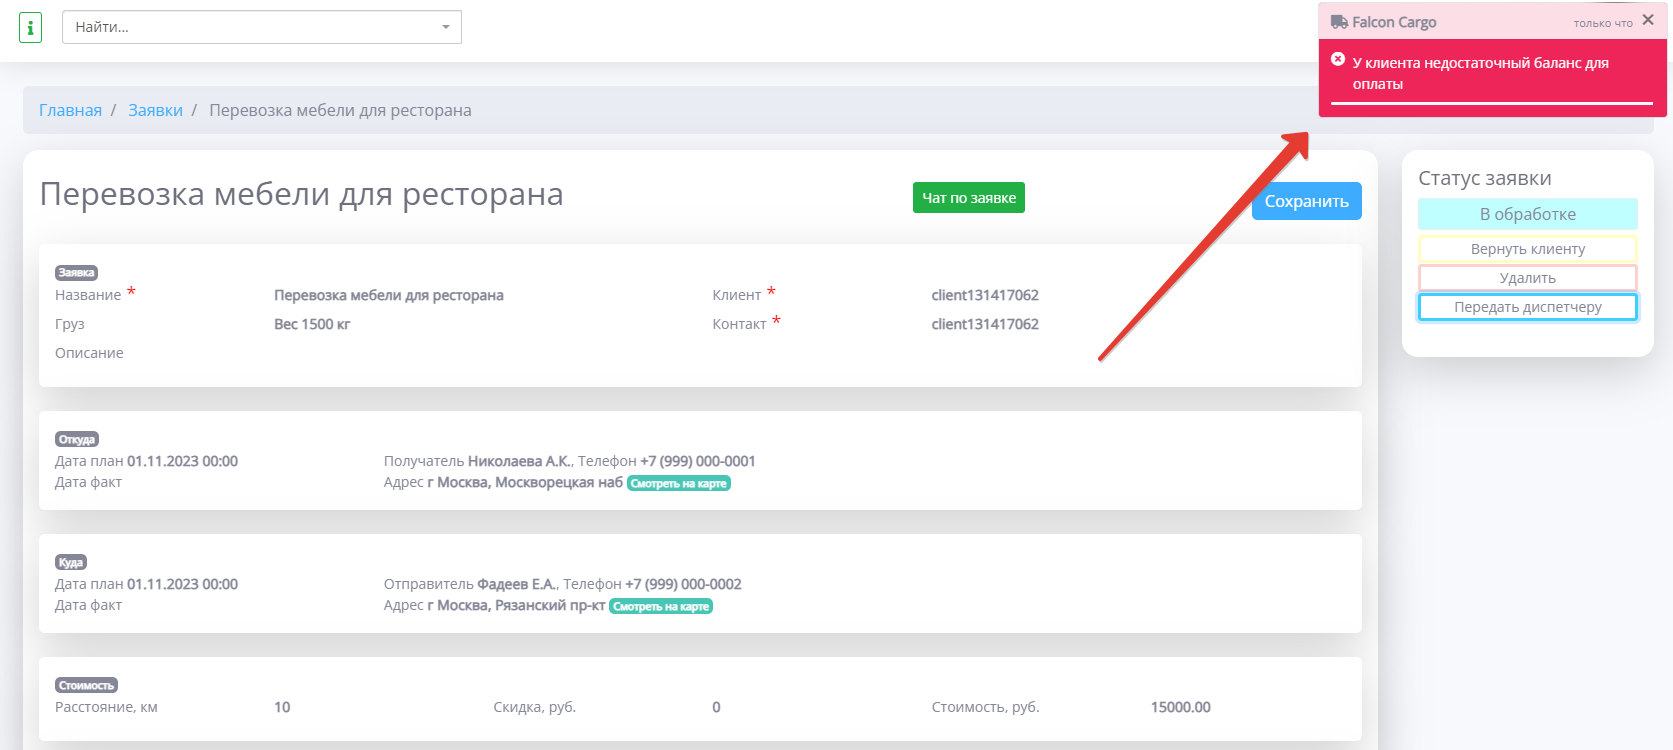
Task: Click the green info icon
Action: (30, 27)
